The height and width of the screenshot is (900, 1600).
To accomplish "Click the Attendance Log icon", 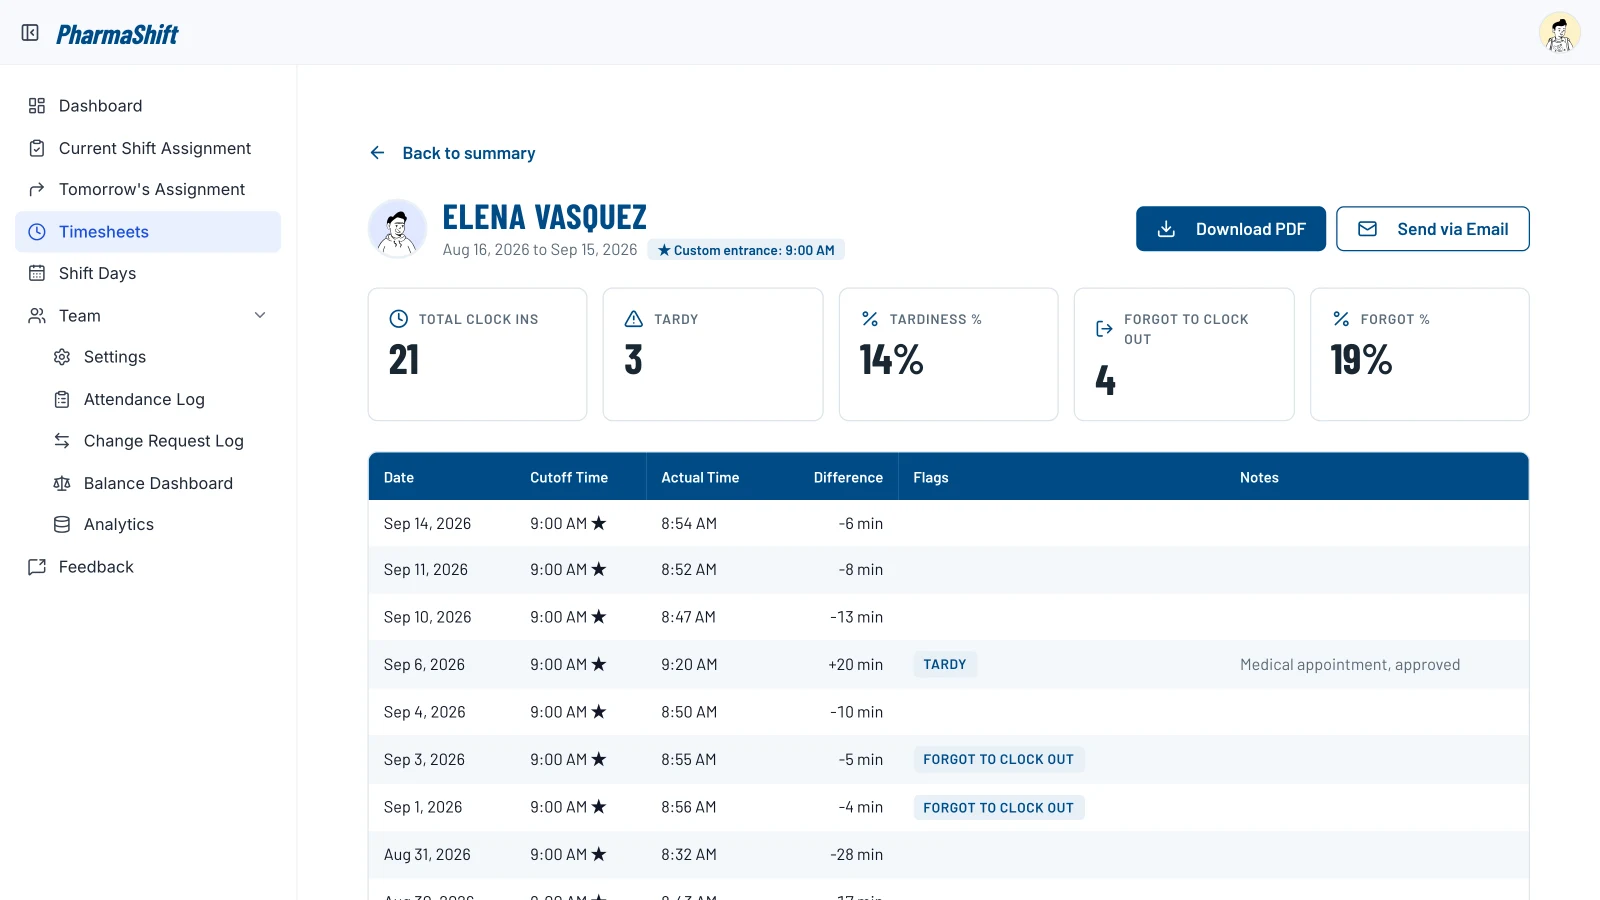I will point(62,399).
